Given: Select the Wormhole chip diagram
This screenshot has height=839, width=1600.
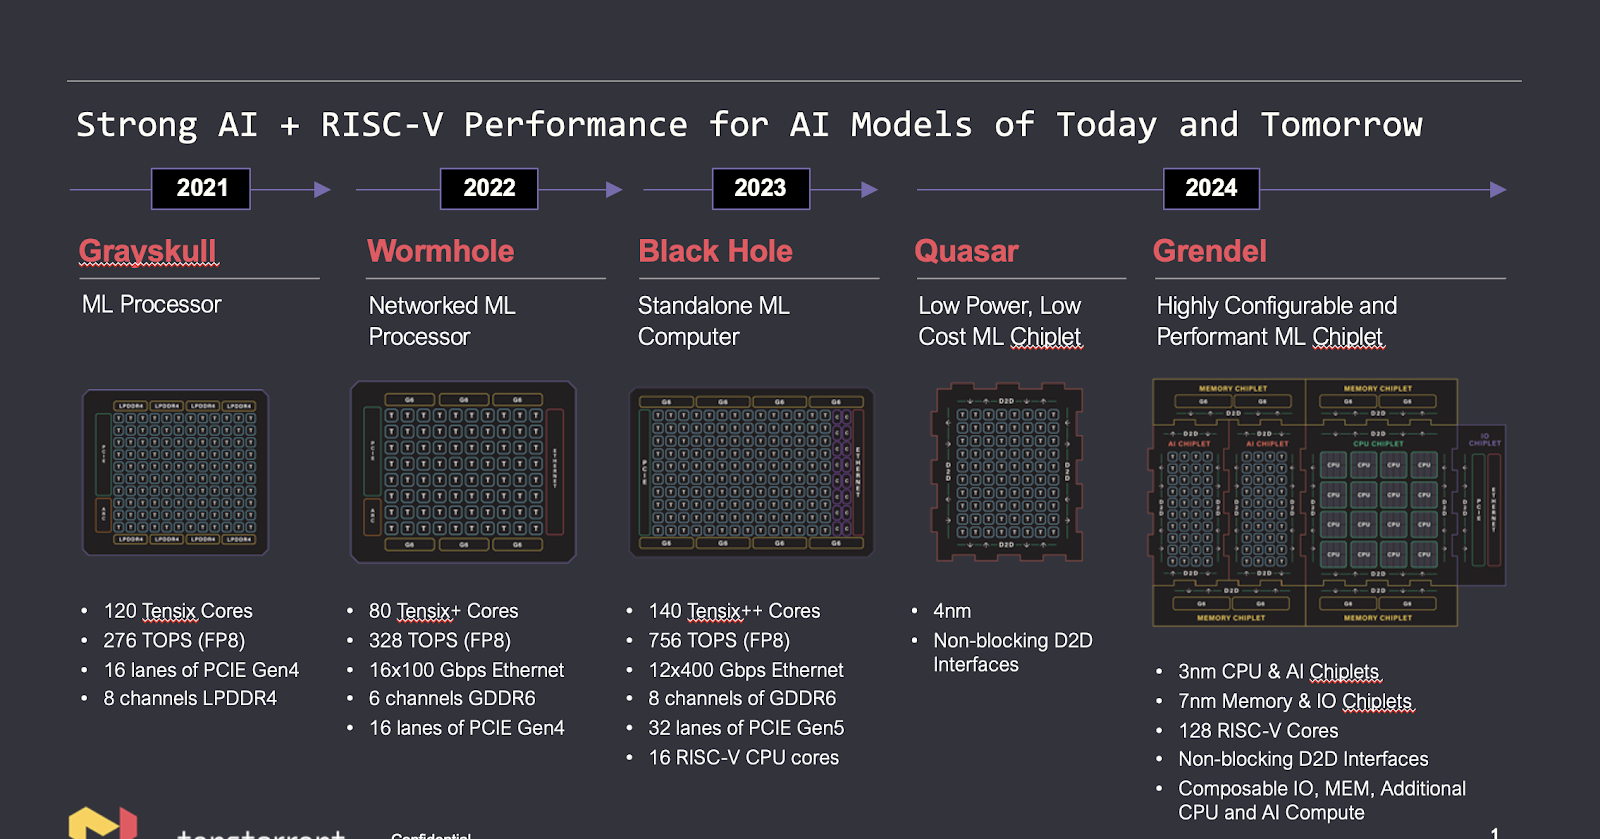Looking at the screenshot, I should pyautogui.click(x=463, y=472).
